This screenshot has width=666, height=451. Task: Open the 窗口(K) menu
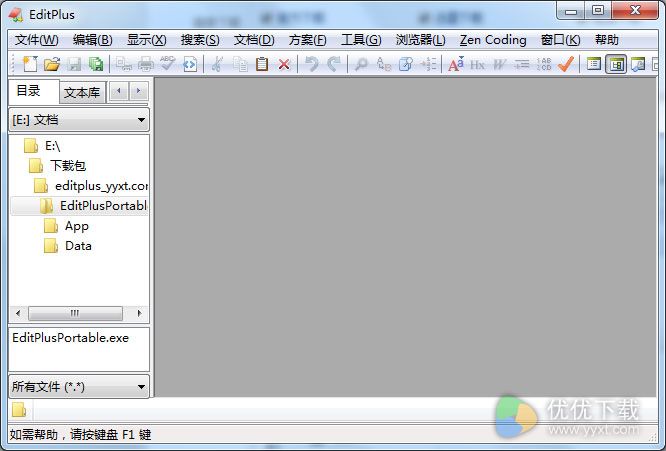(x=561, y=40)
